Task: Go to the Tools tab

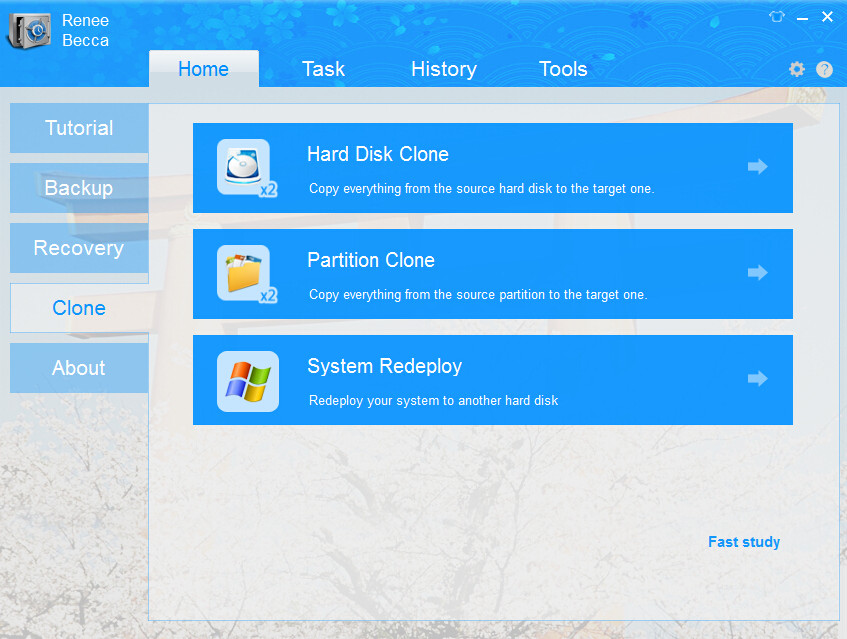Action: point(563,69)
